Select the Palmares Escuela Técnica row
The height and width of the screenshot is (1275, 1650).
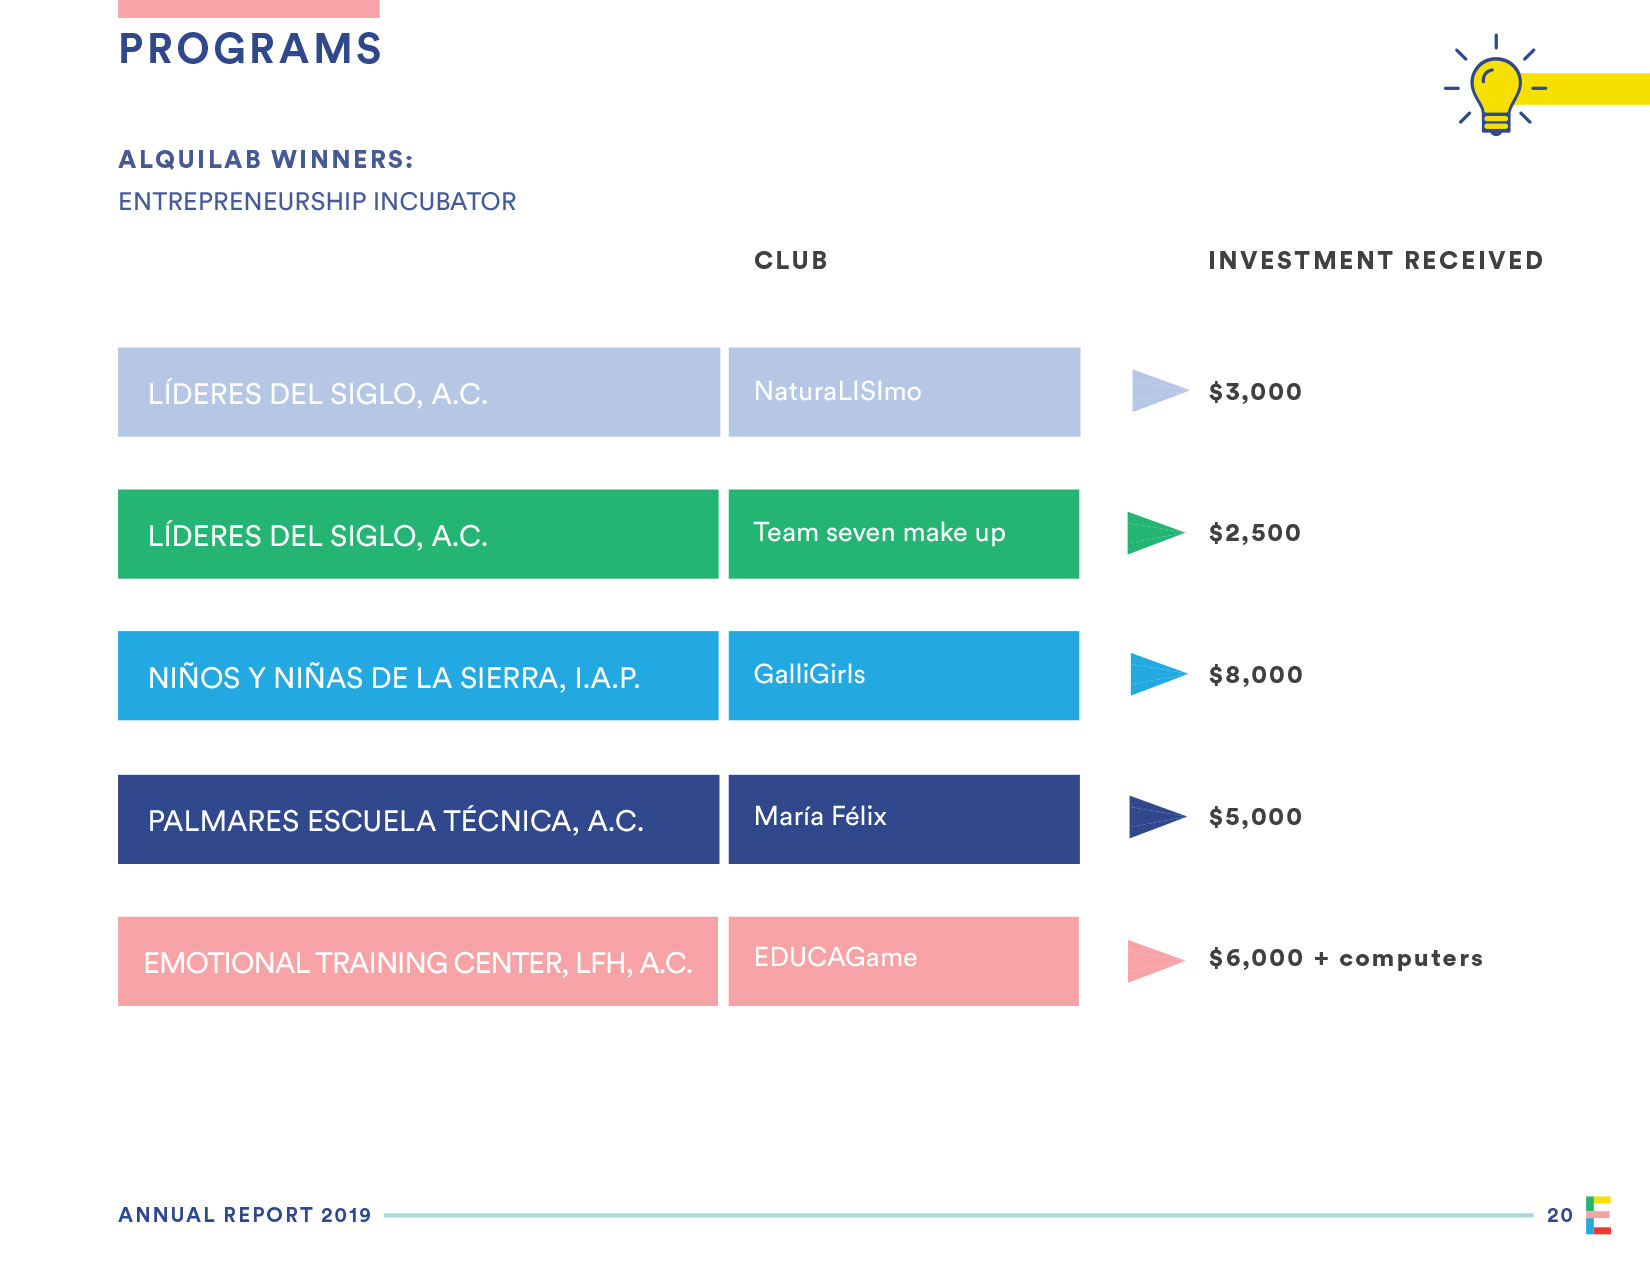[x=418, y=819]
